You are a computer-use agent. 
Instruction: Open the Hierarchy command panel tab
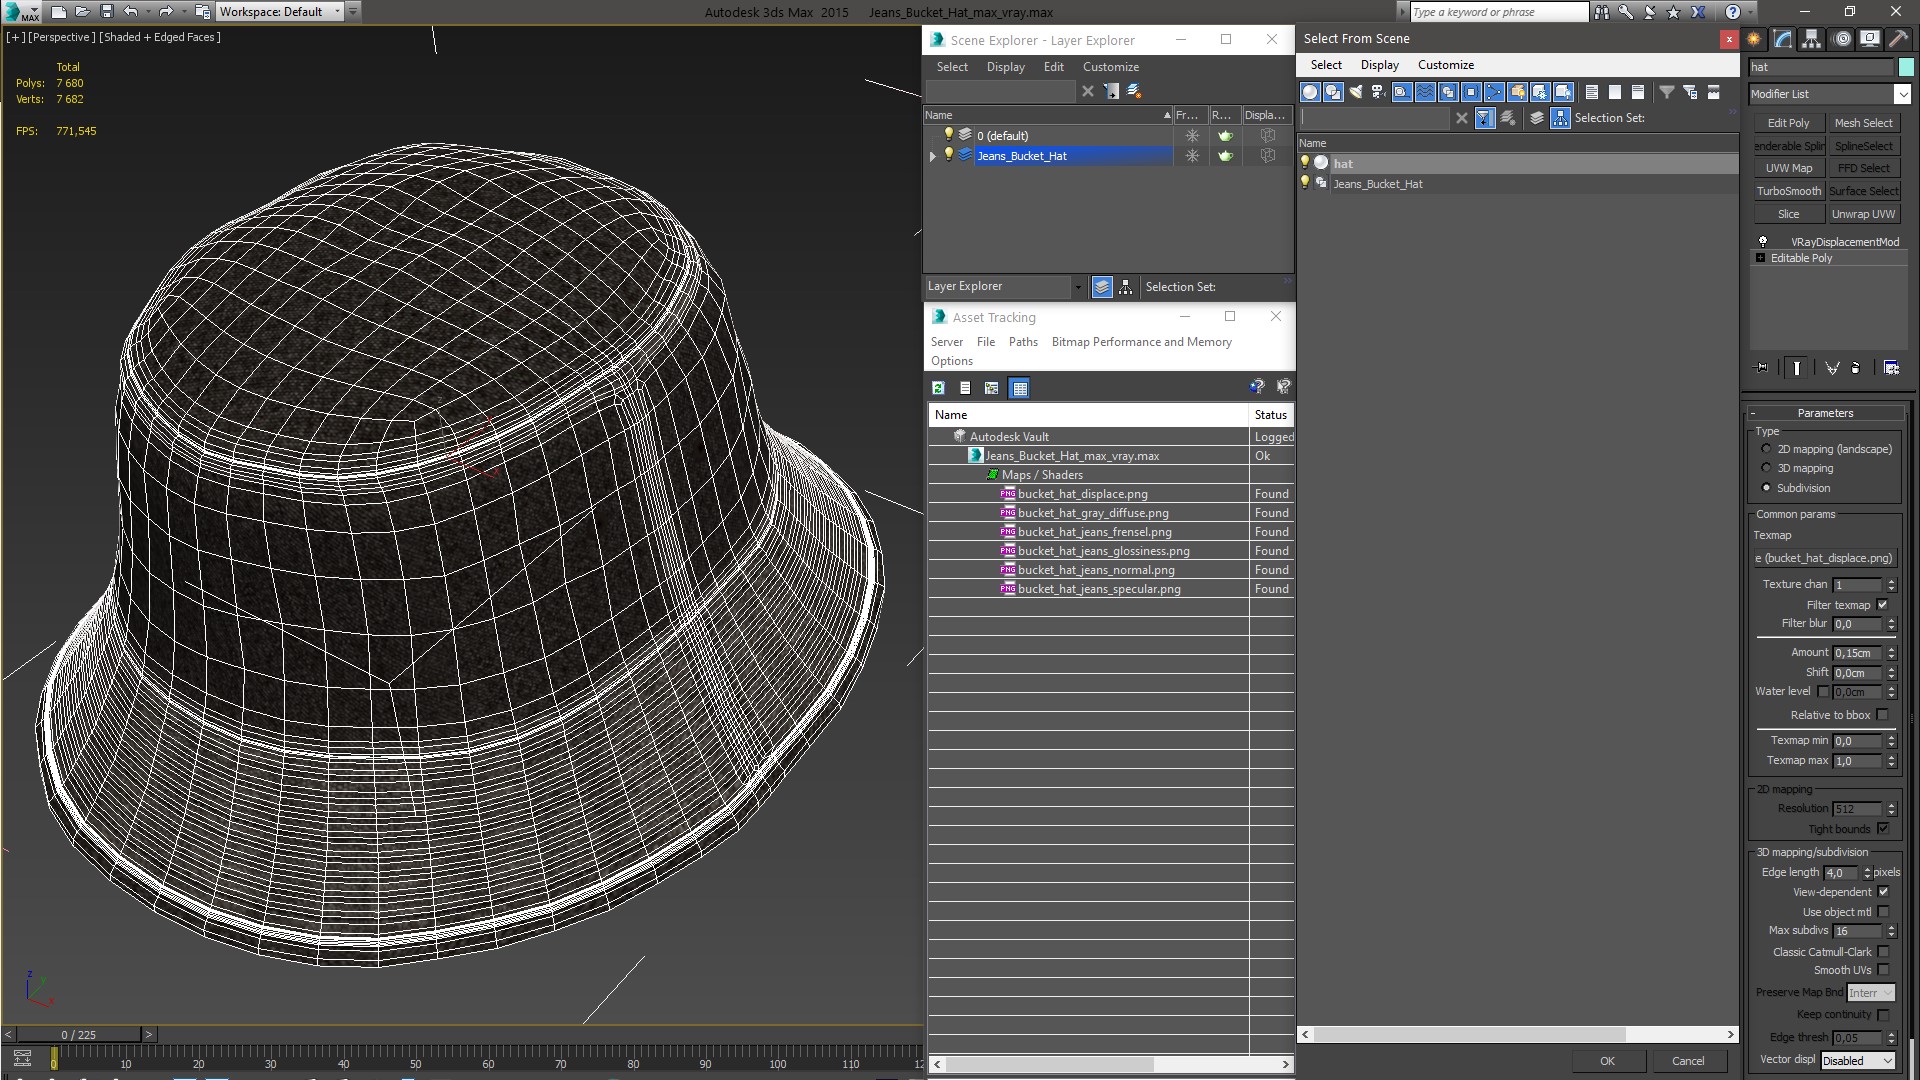(x=1811, y=39)
